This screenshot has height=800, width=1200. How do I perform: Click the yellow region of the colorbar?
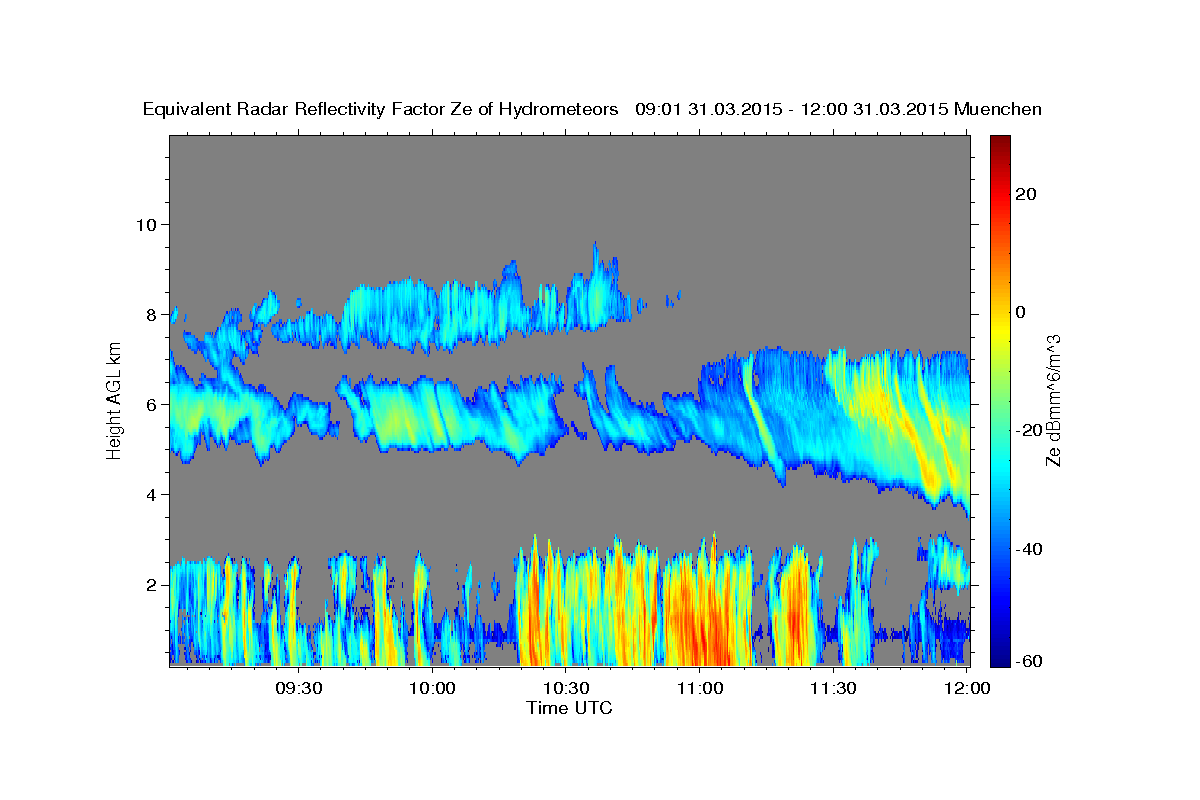point(999,330)
